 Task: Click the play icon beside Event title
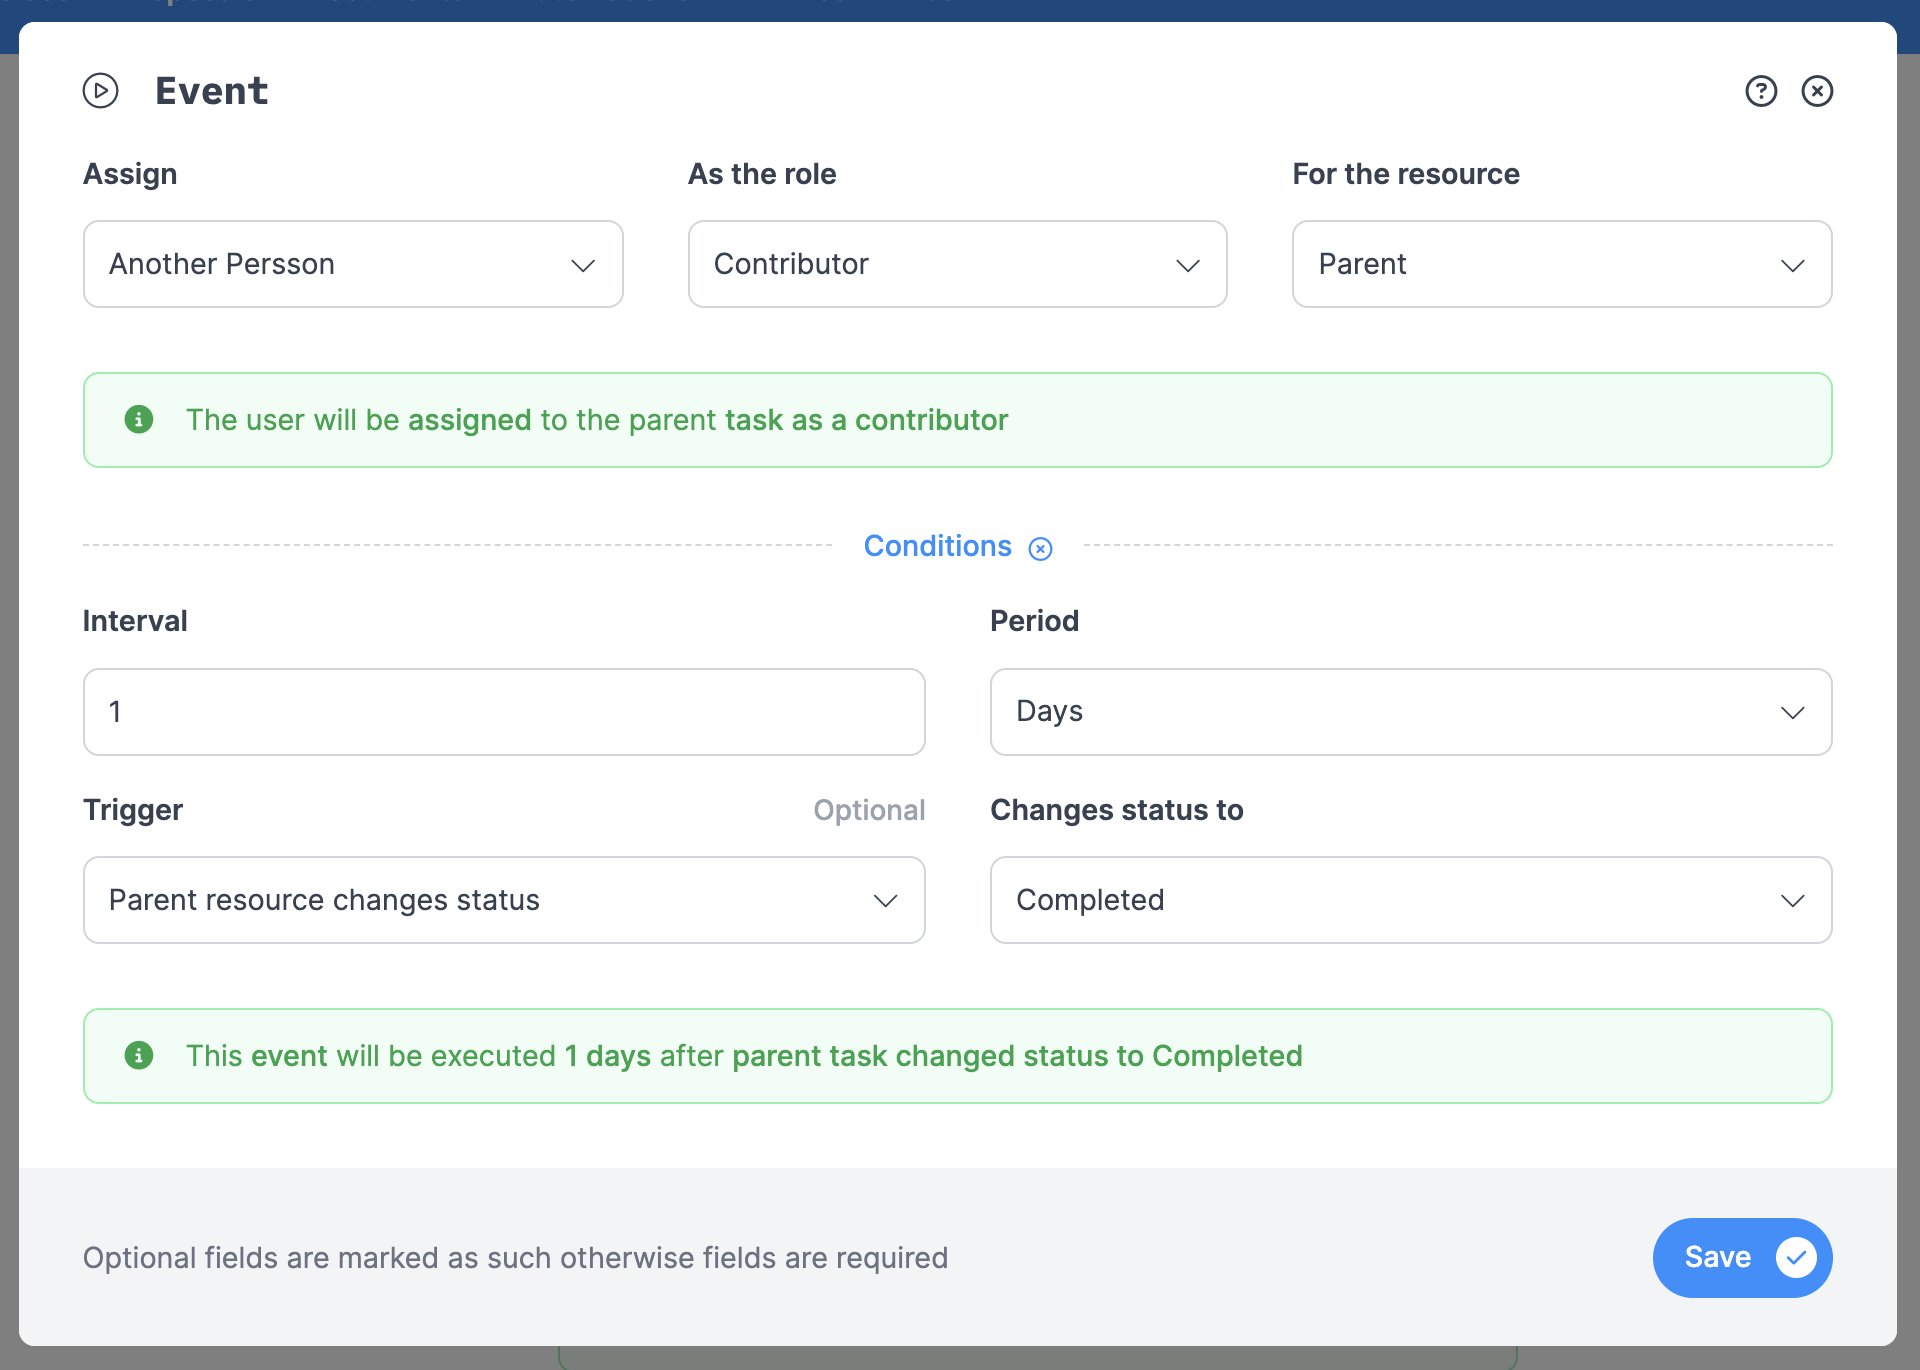[100, 91]
